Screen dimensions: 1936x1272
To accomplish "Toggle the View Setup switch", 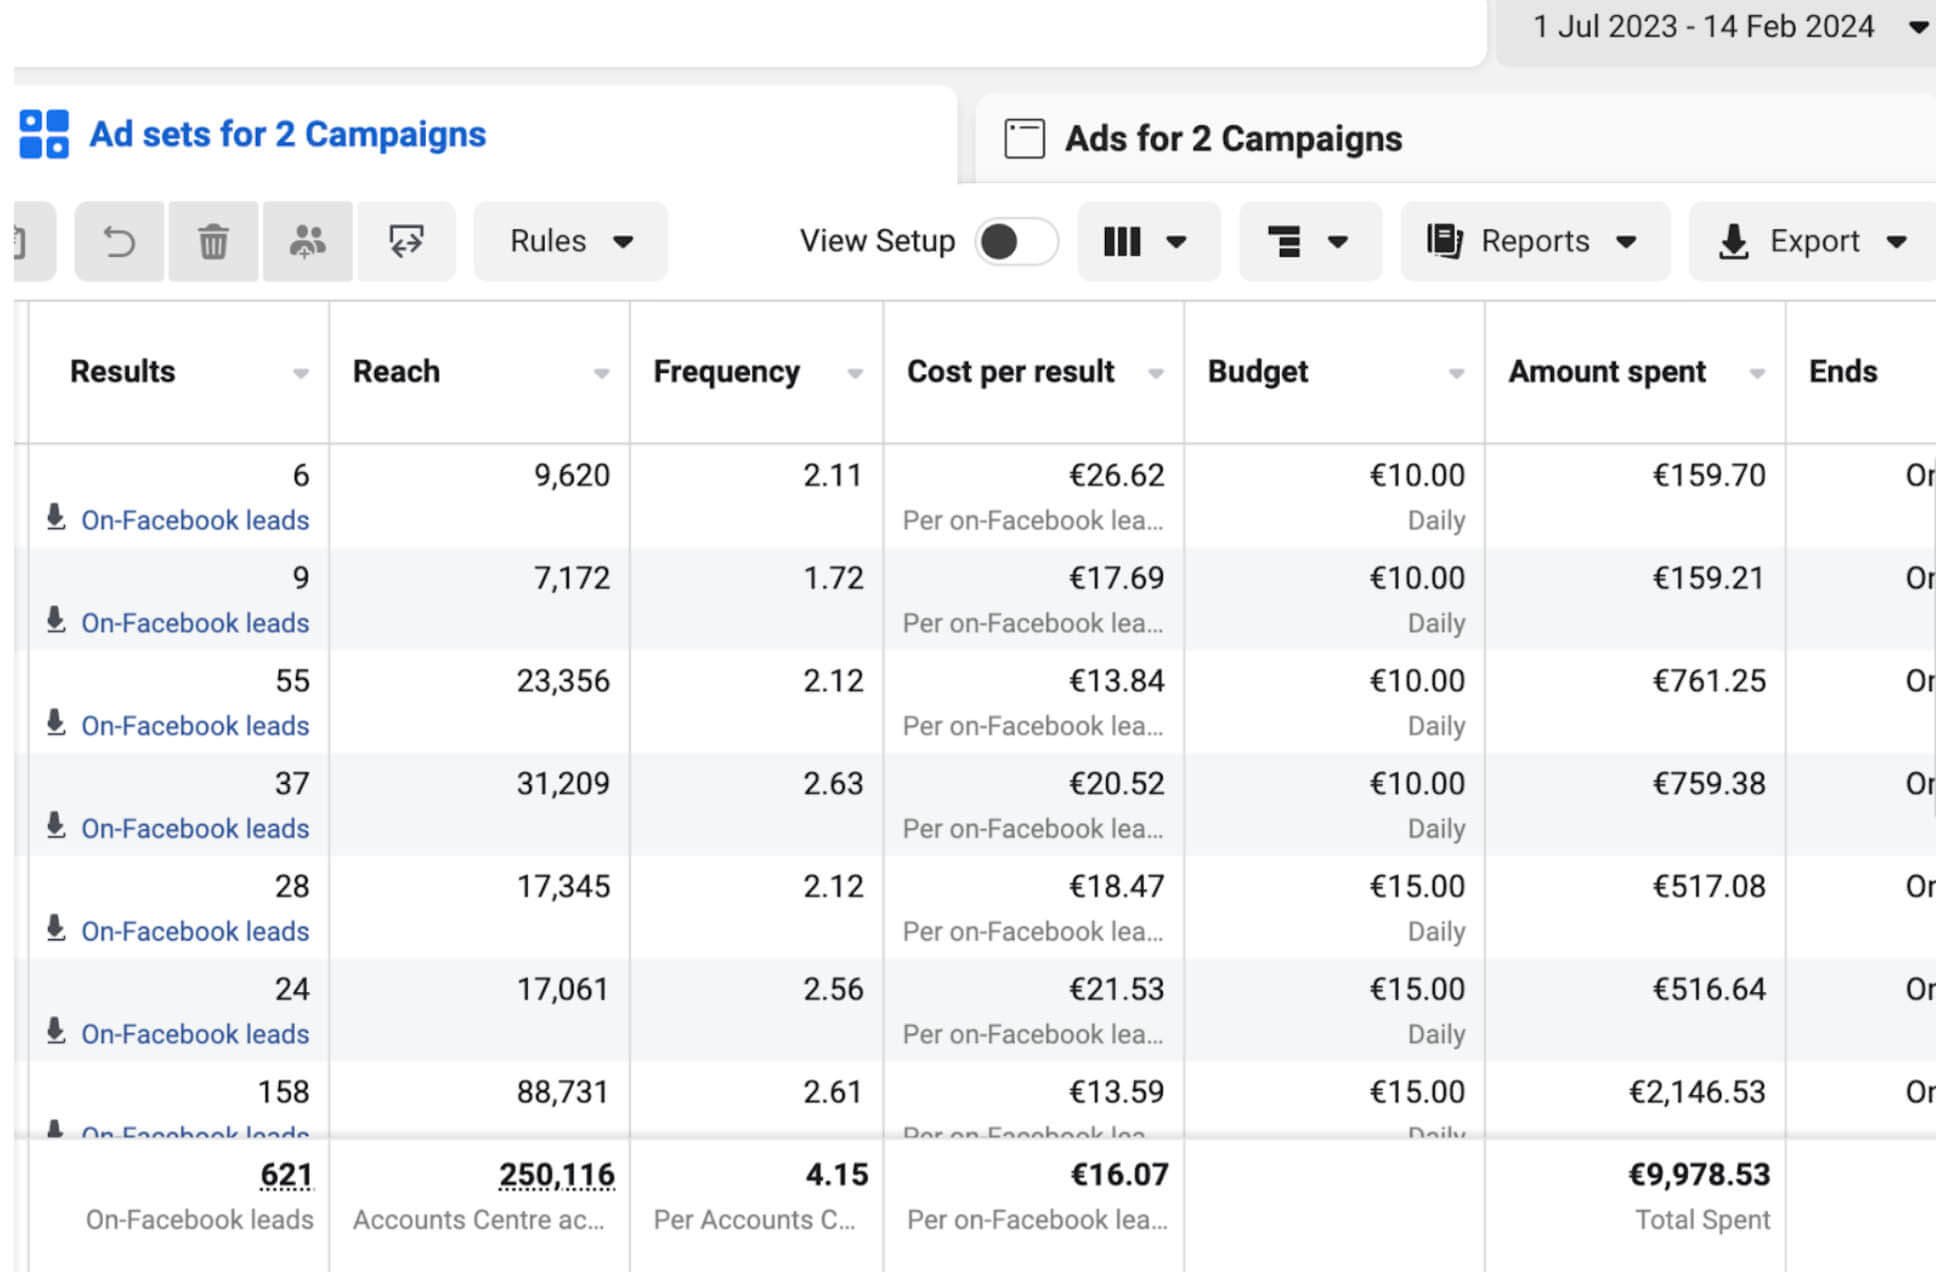I will pos(1016,241).
